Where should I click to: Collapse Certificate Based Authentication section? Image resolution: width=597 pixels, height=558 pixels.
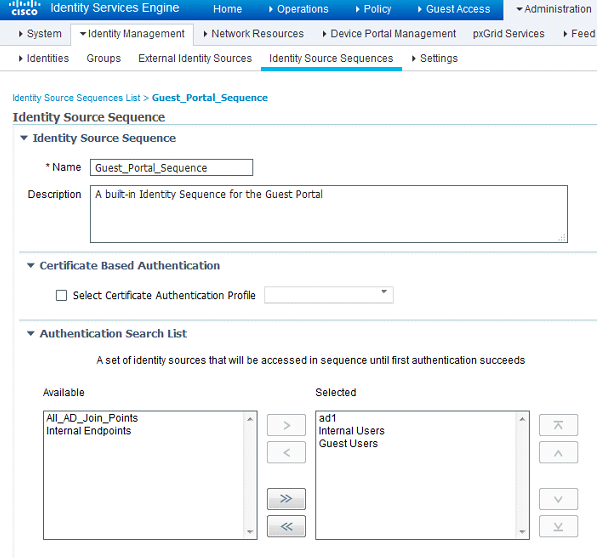click(x=31, y=265)
